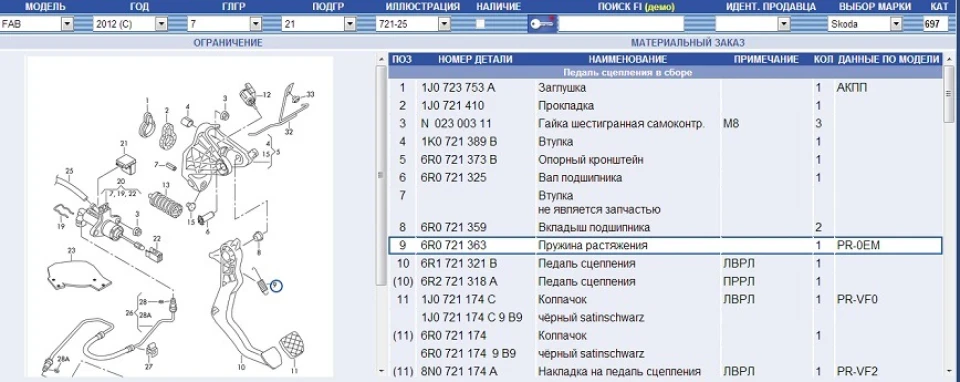This screenshot has width=960, height=382.
Task: Select part number 6R0 721 363
Action: point(453,245)
